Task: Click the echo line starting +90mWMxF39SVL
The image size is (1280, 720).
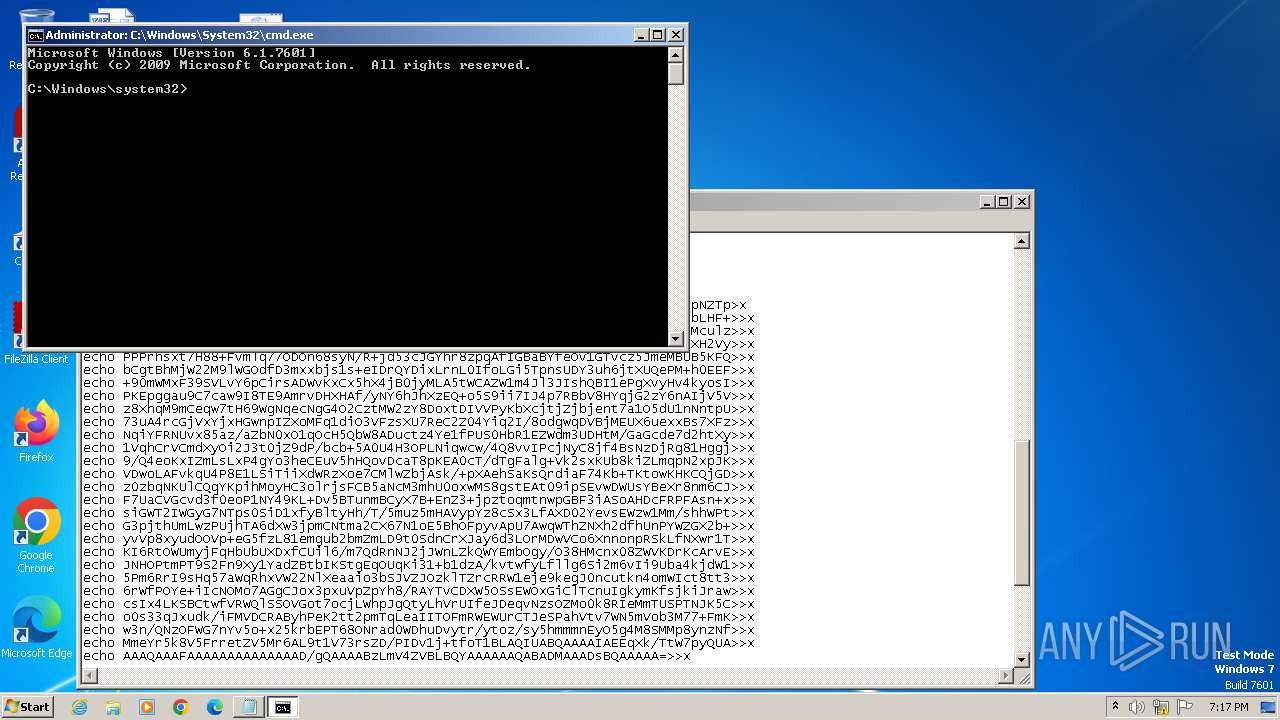Action: point(419,383)
